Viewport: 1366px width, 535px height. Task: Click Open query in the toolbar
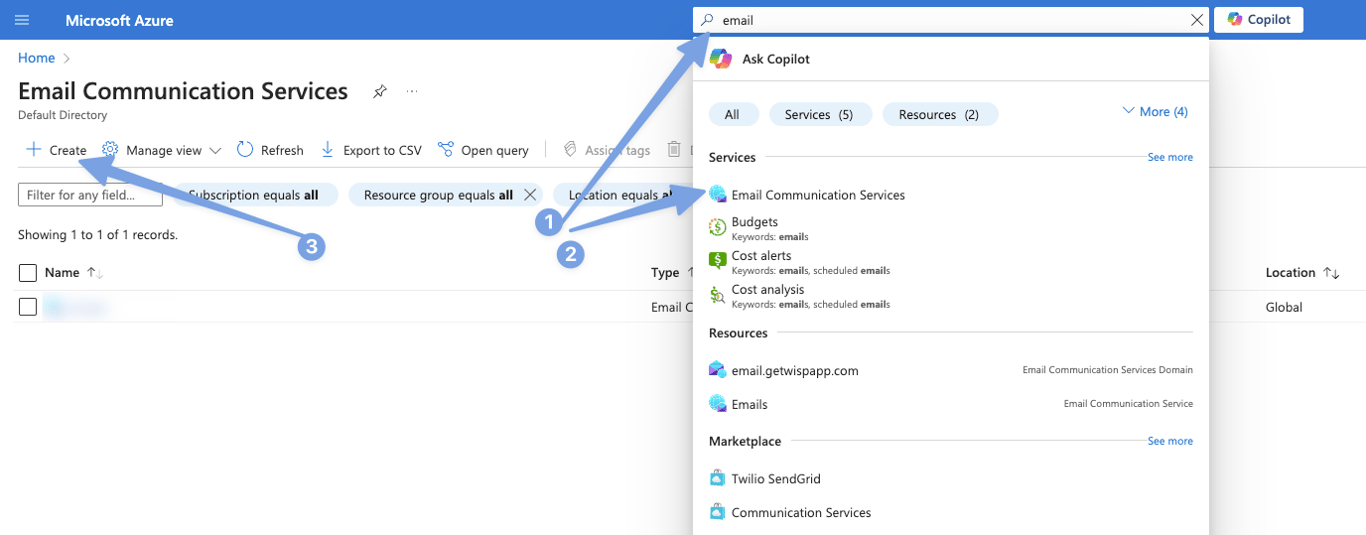pyautogui.click(x=483, y=150)
